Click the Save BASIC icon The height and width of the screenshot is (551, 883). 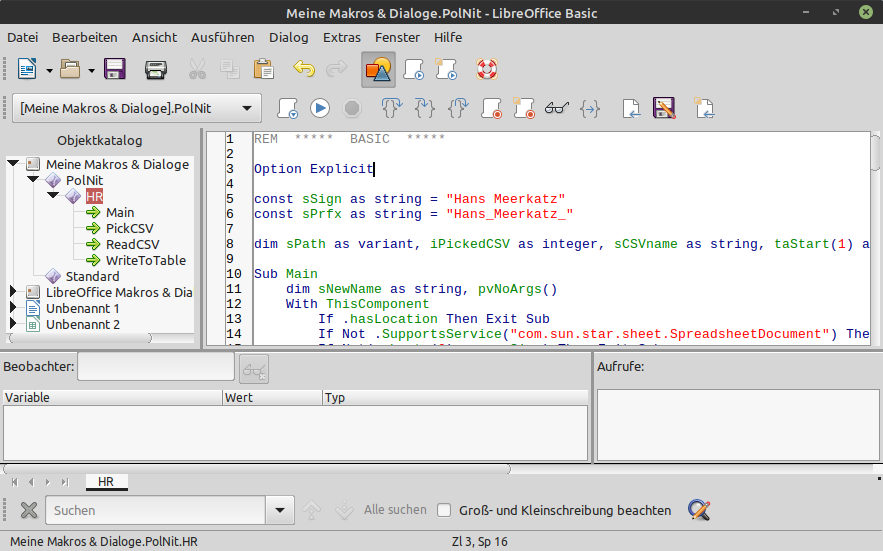664,108
